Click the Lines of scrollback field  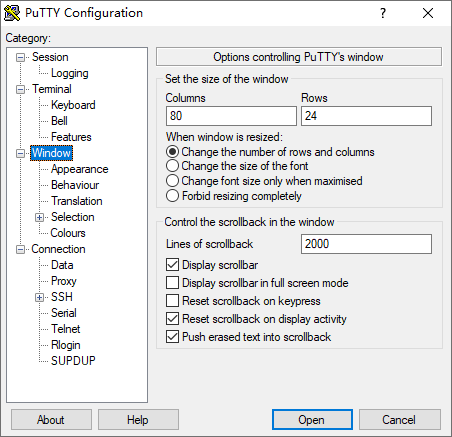pyautogui.click(x=366, y=244)
